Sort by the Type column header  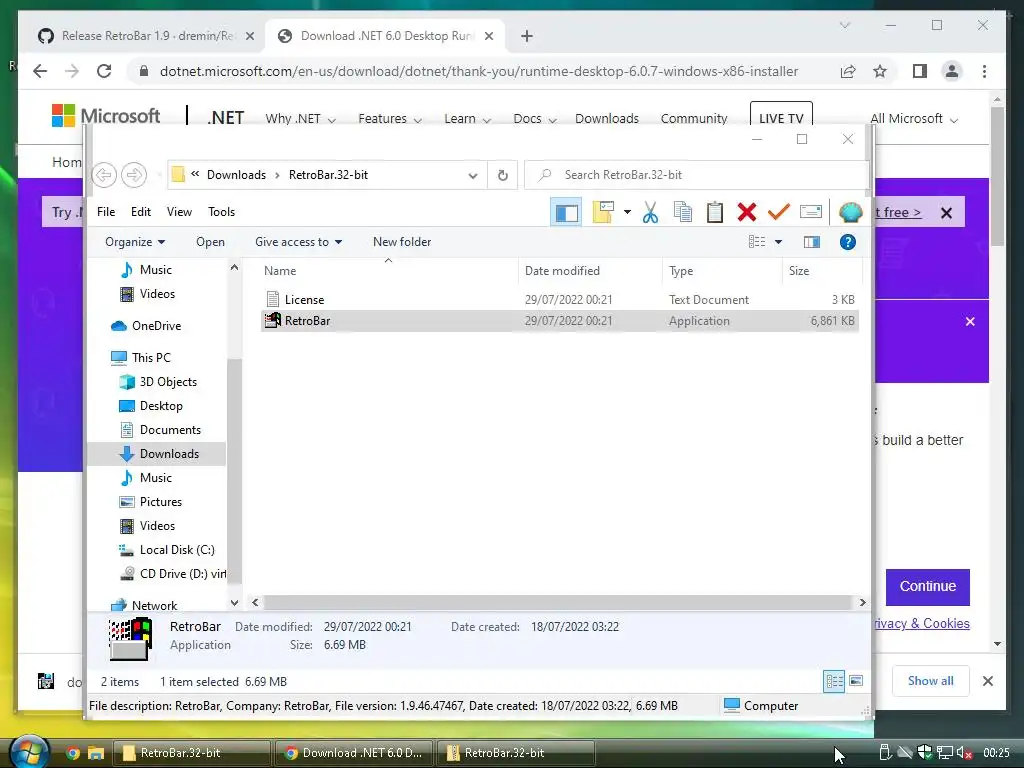point(681,270)
